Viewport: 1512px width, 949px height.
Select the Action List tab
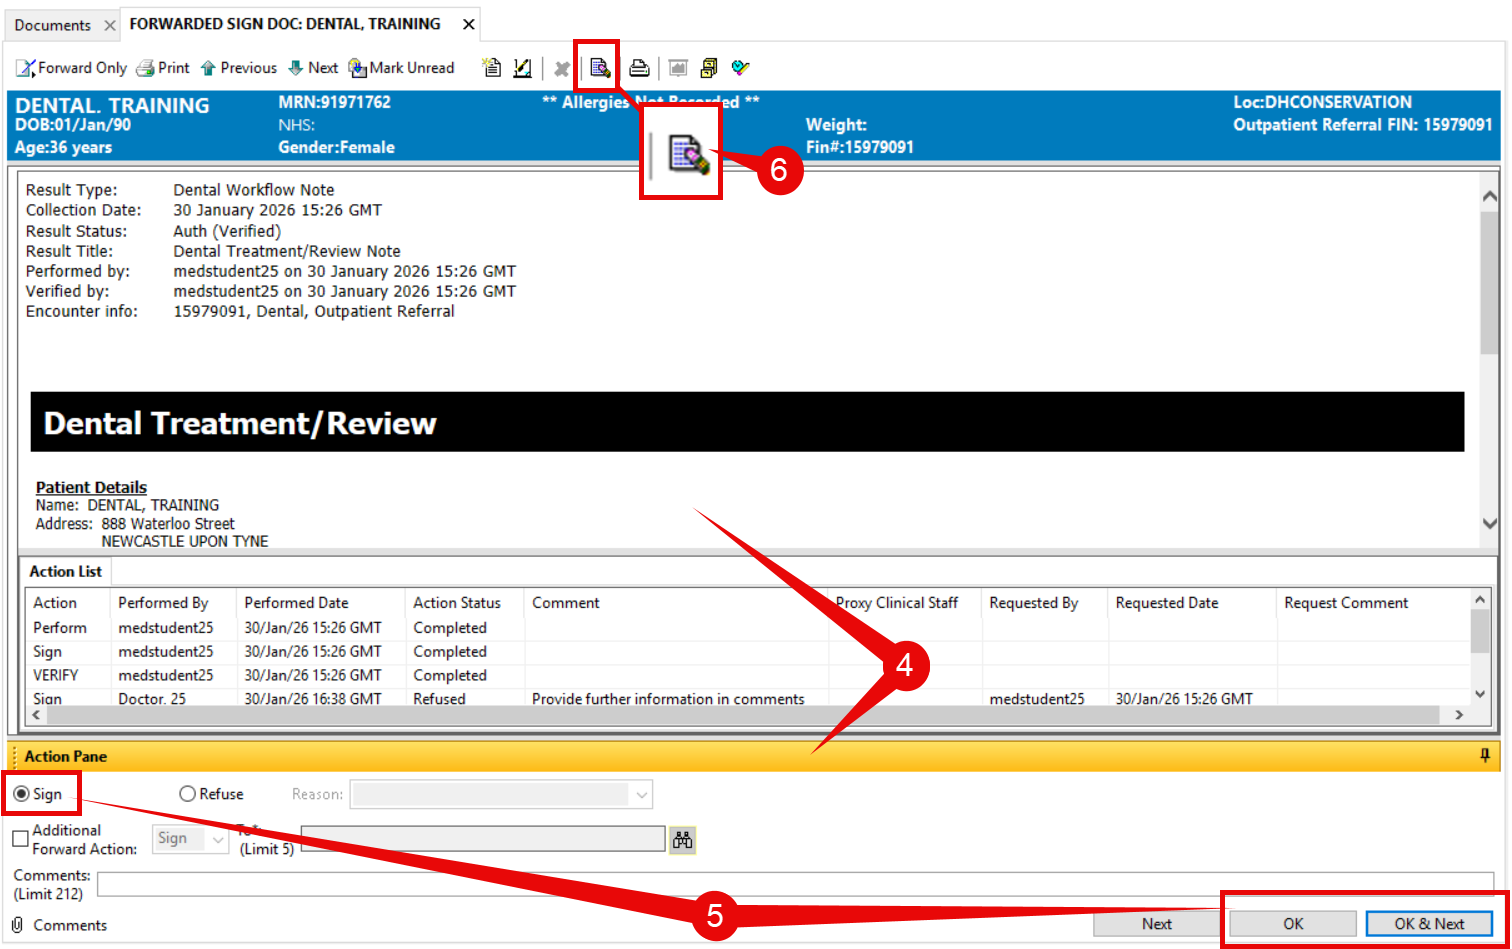point(65,571)
